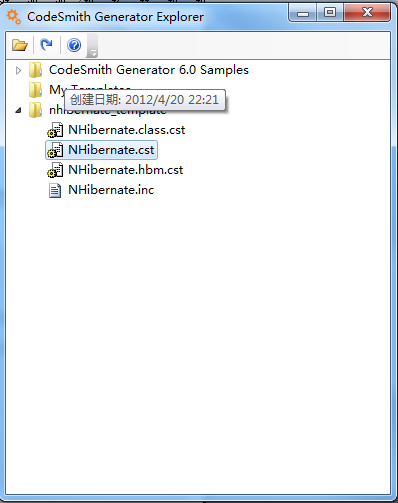Image resolution: width=398 pixels, height=503 pixels.
Task: Click the NHibernate.class.cst template icon
Action: (55, 130)
